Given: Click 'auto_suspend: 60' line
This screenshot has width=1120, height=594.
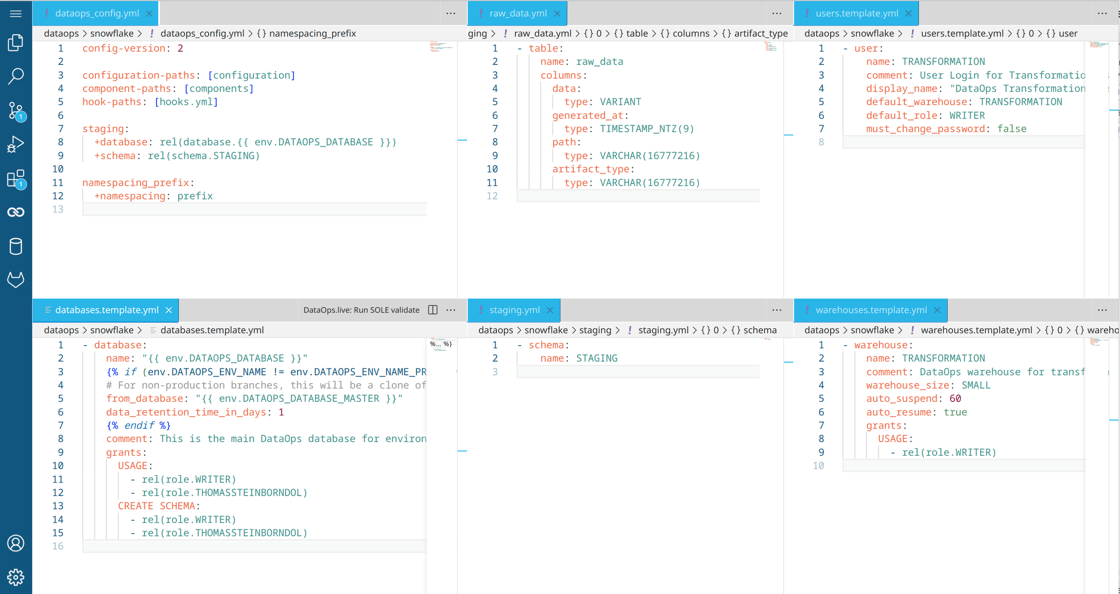Looking at the screenshot, I should [914, 398].
